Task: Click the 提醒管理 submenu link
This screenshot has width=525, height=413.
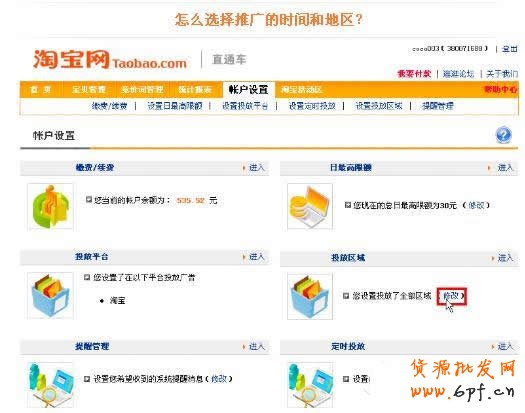Action: pos(438,106)
